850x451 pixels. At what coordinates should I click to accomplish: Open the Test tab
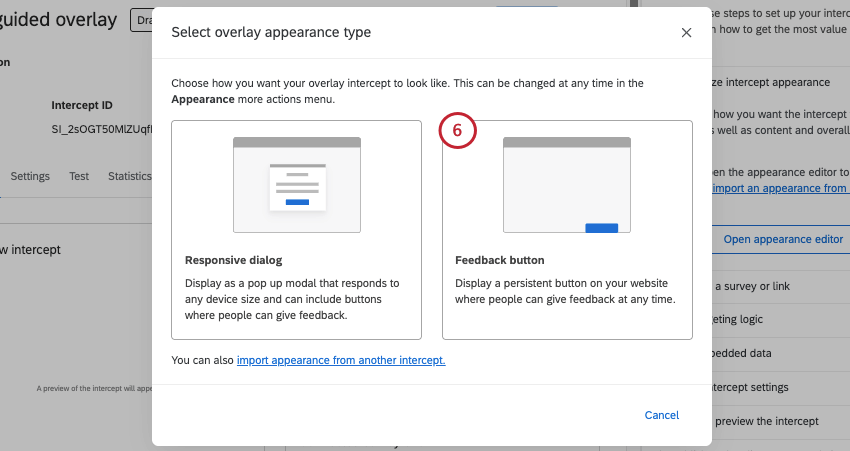click(x=79, y=176)
